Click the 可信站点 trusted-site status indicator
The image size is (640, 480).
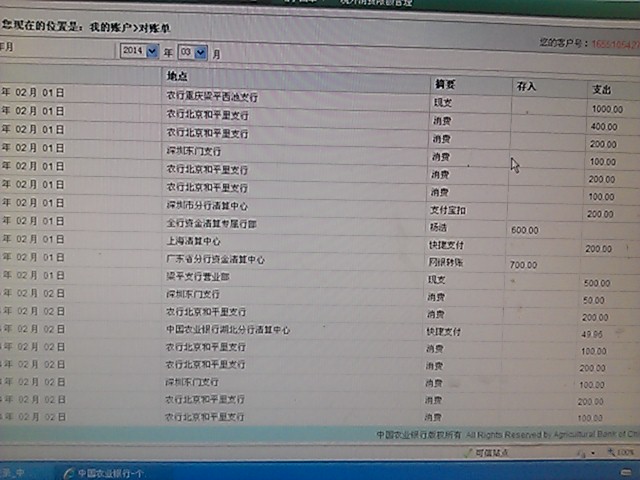tap(487, 452)
